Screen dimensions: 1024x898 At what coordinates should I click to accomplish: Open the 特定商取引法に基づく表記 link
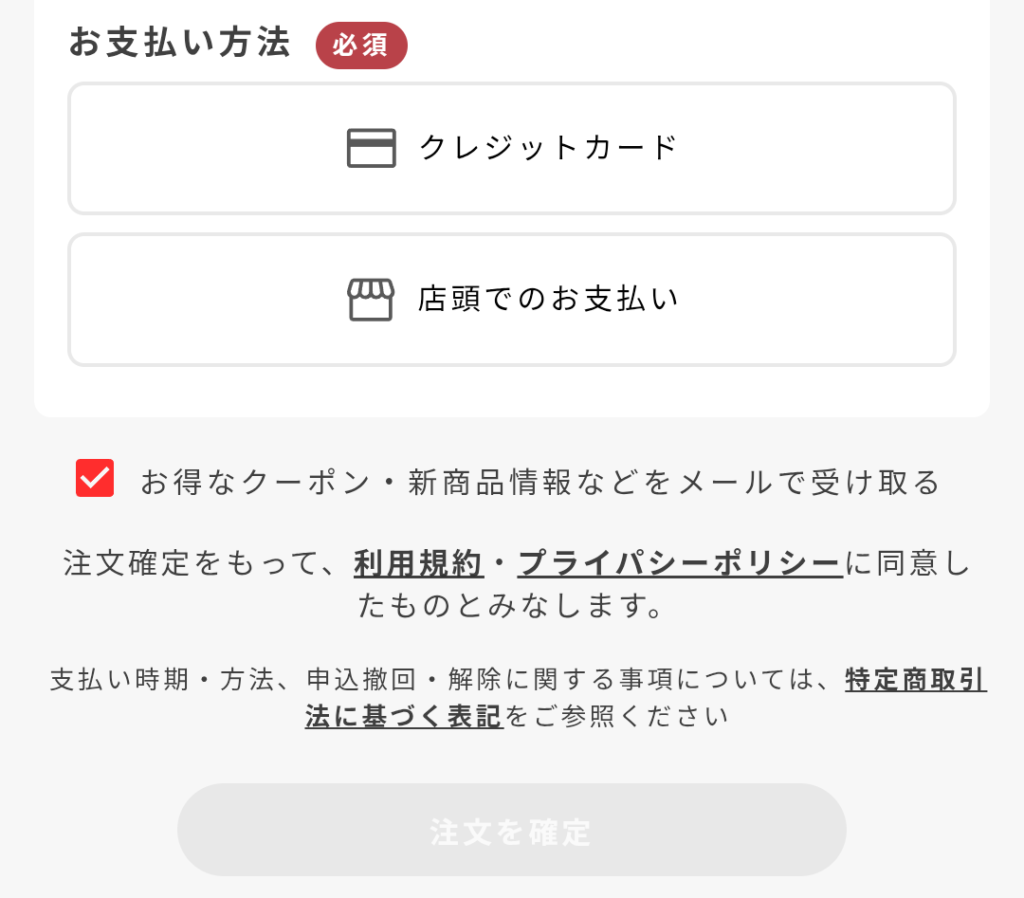915,680
